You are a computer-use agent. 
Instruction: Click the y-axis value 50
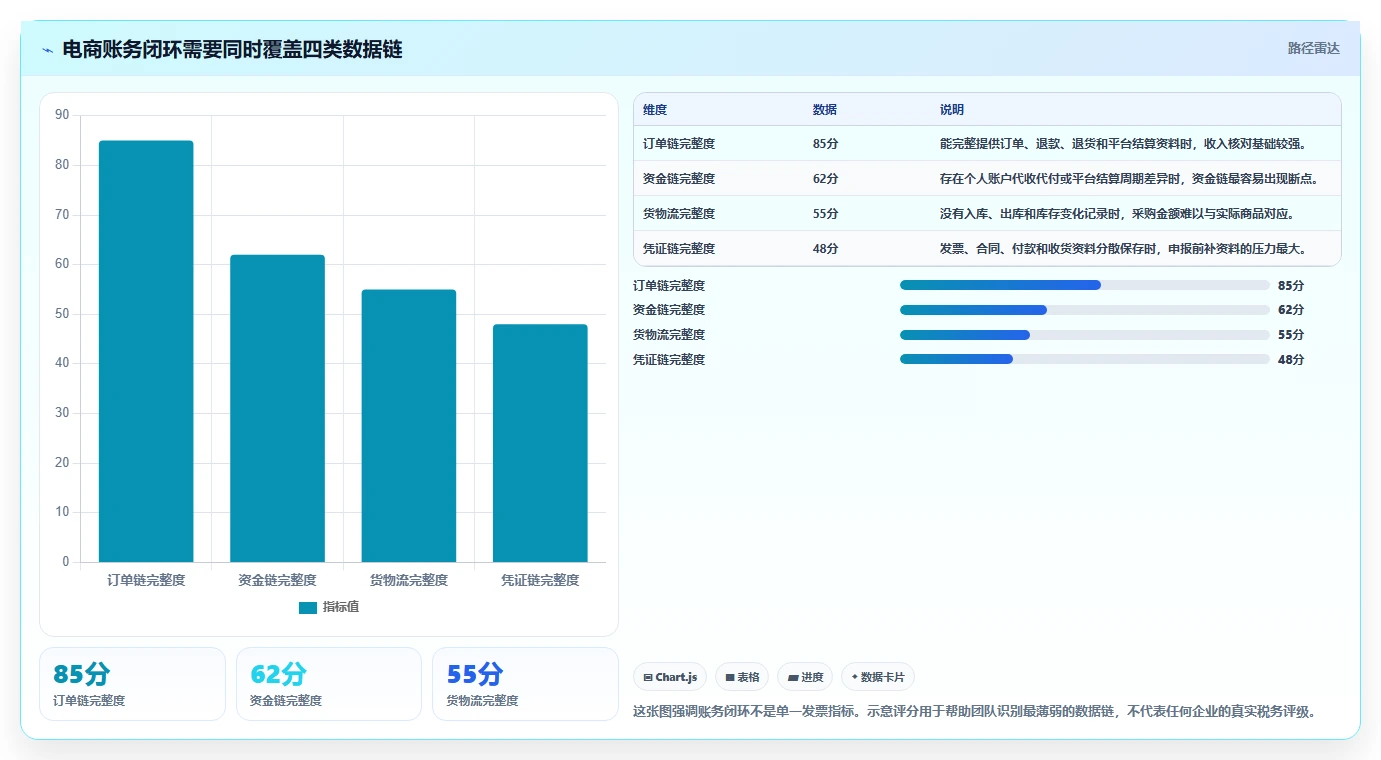tap(62, 313)
